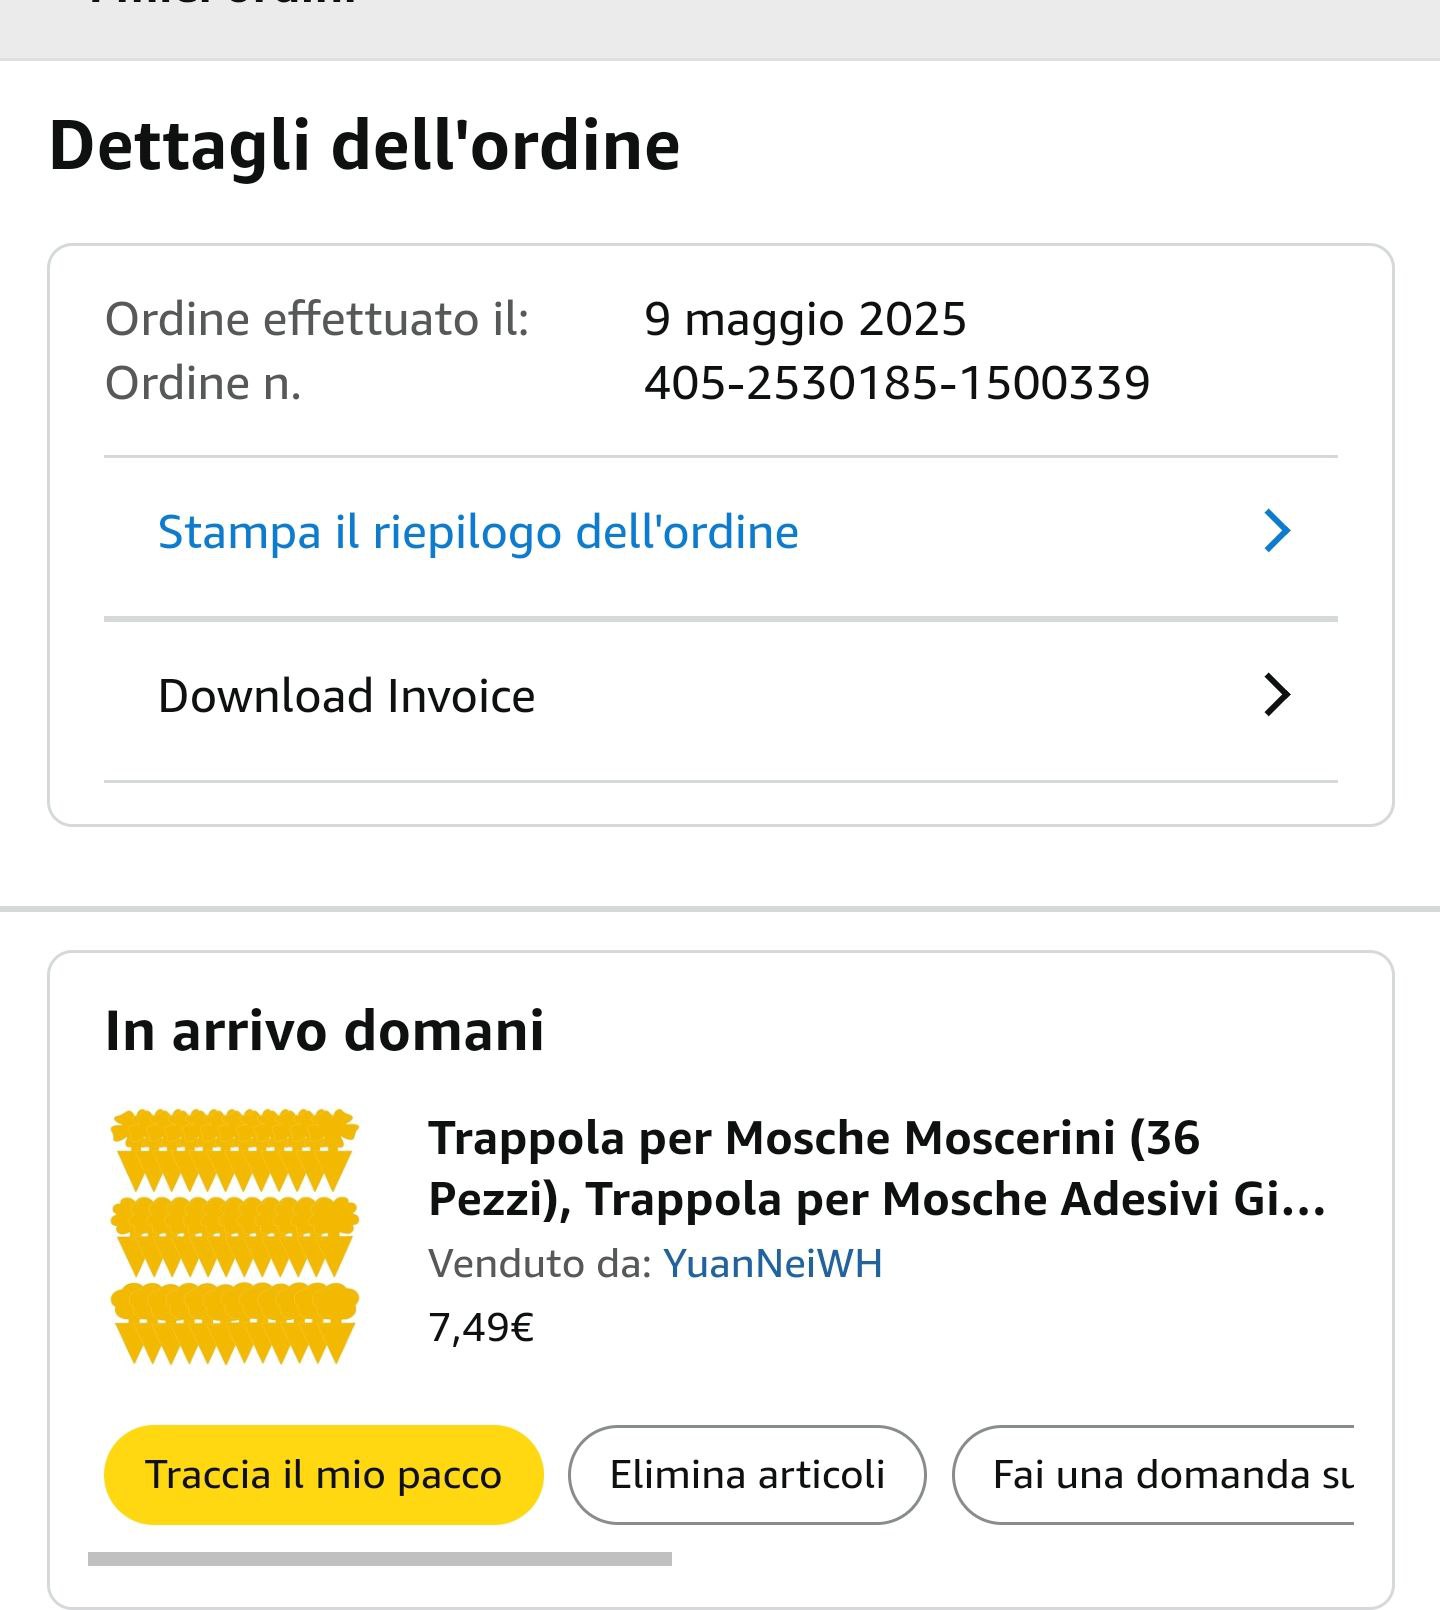Visit seller YuanNeiWH's page

[x=772, y=1264]
